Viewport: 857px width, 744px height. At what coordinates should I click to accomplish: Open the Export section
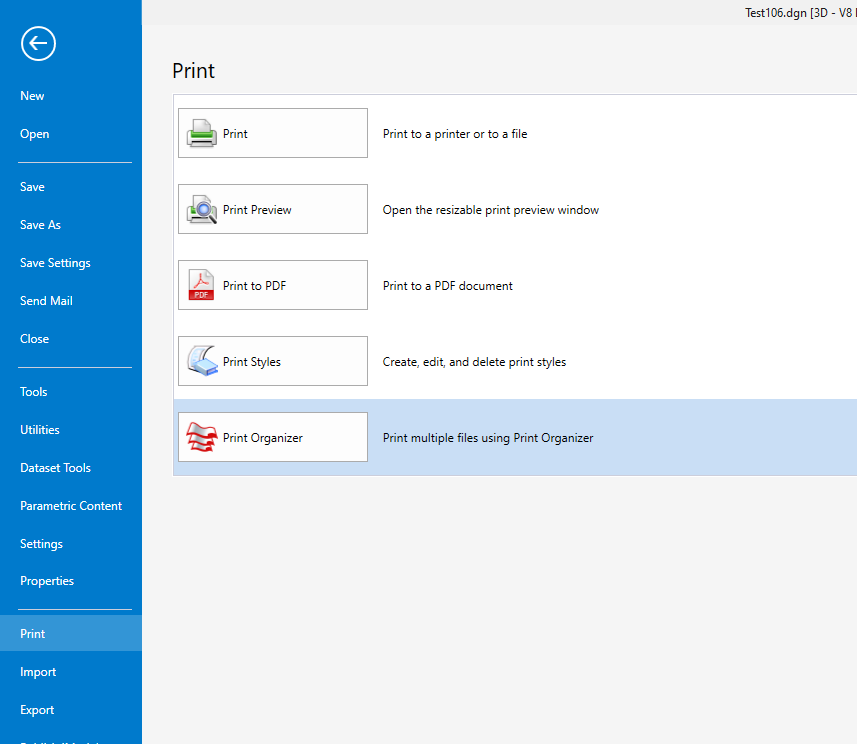click(37, 710)
